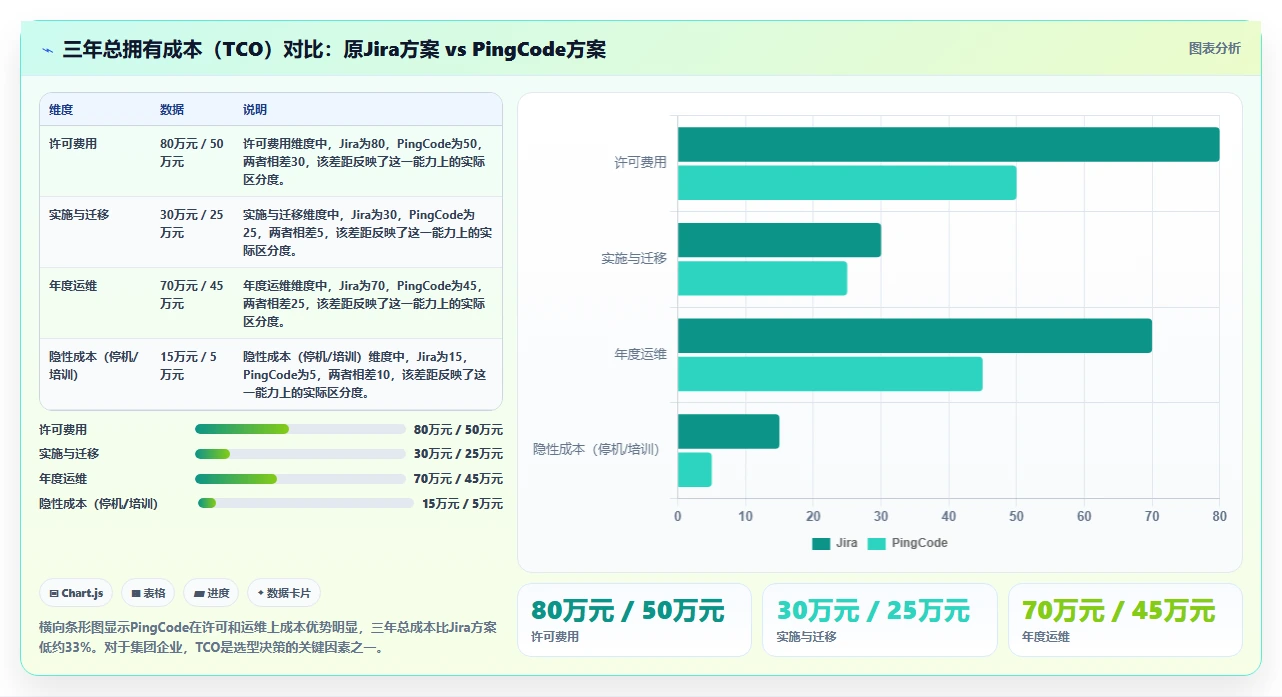Screen dimensions: 1282x697
Task: Click the 维度 column header
Action: pos(61,110)
